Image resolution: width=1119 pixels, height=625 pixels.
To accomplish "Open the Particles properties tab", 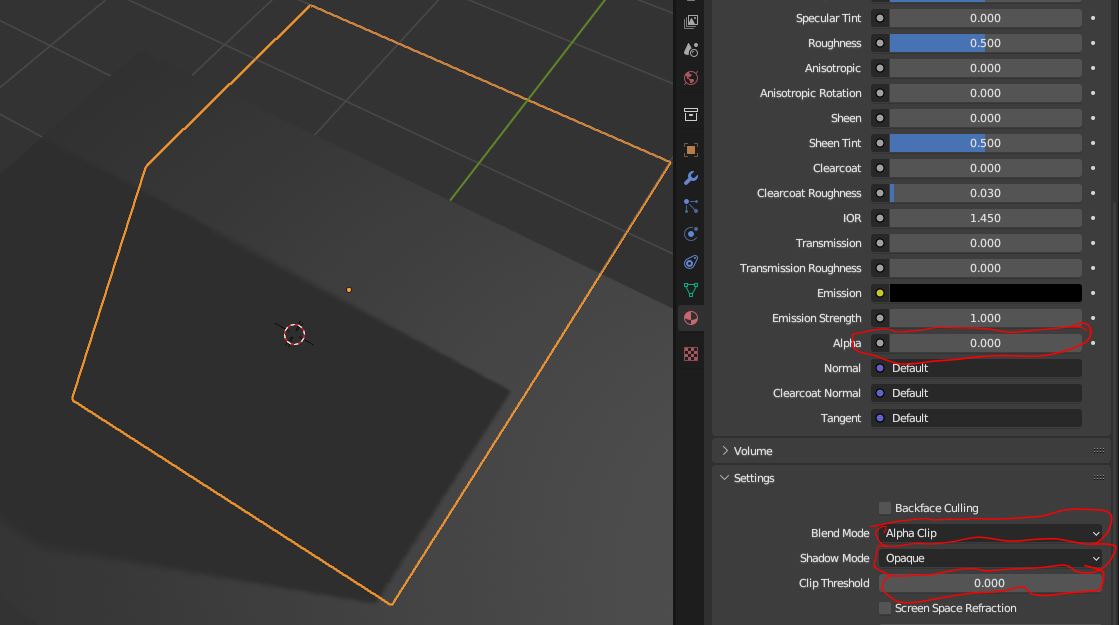I will [690, 206].
